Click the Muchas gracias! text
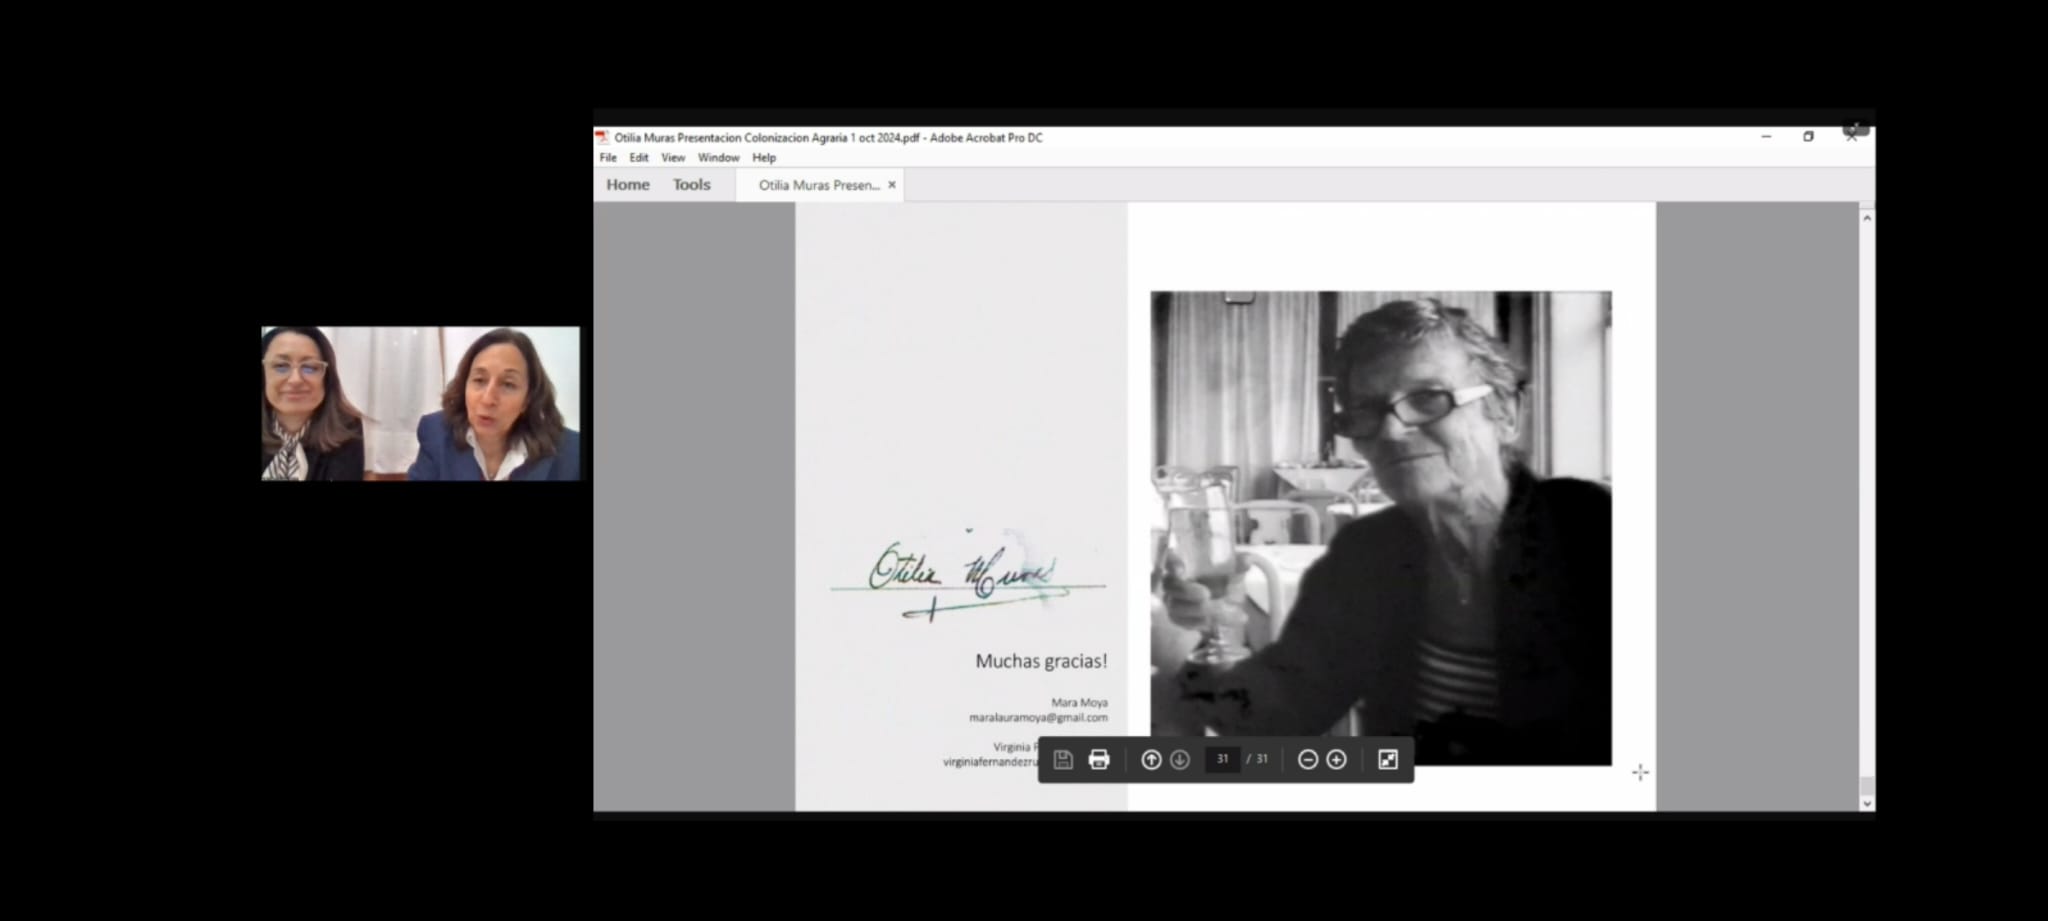Viewport: 2048px width, 921px height. coord(1041,661)
